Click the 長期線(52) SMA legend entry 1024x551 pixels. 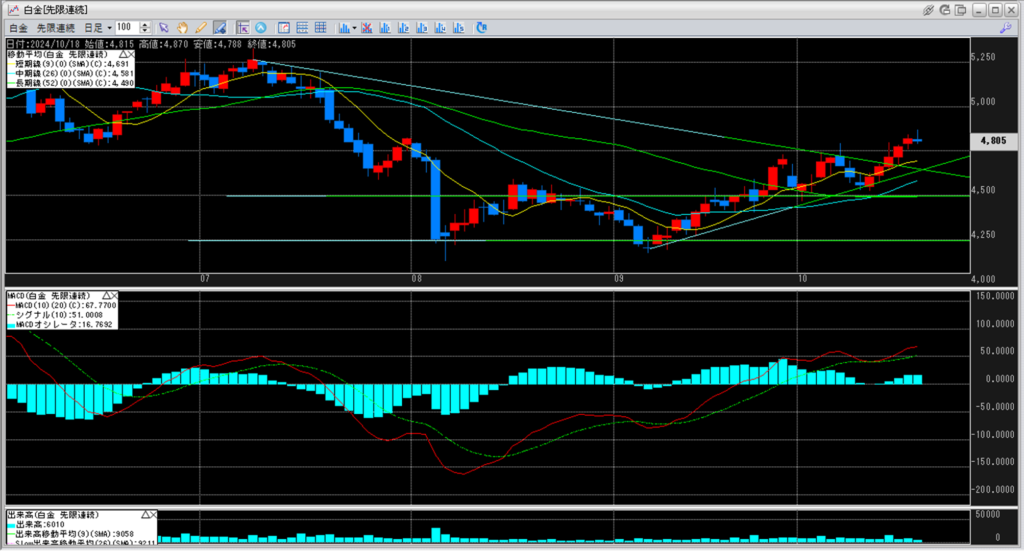pos(71,83)
